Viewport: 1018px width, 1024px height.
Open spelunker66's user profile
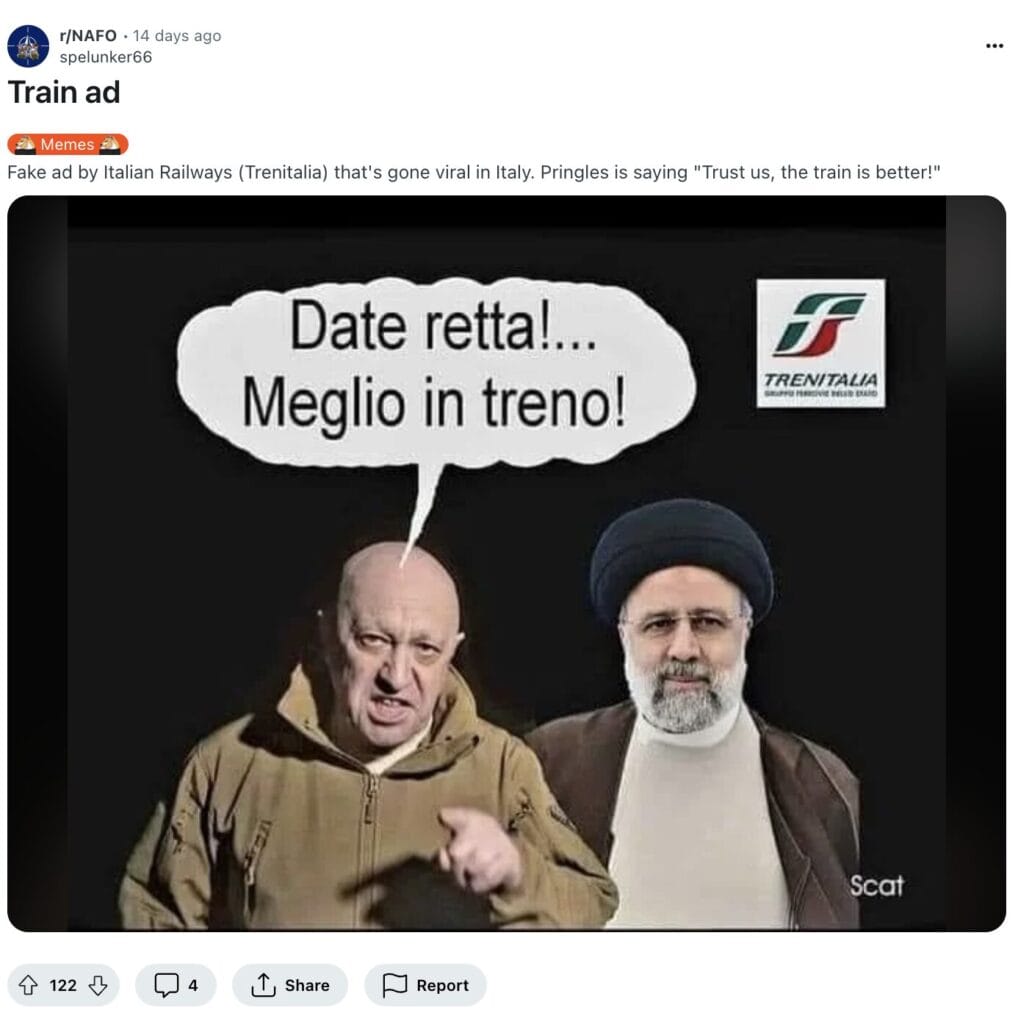106,57
